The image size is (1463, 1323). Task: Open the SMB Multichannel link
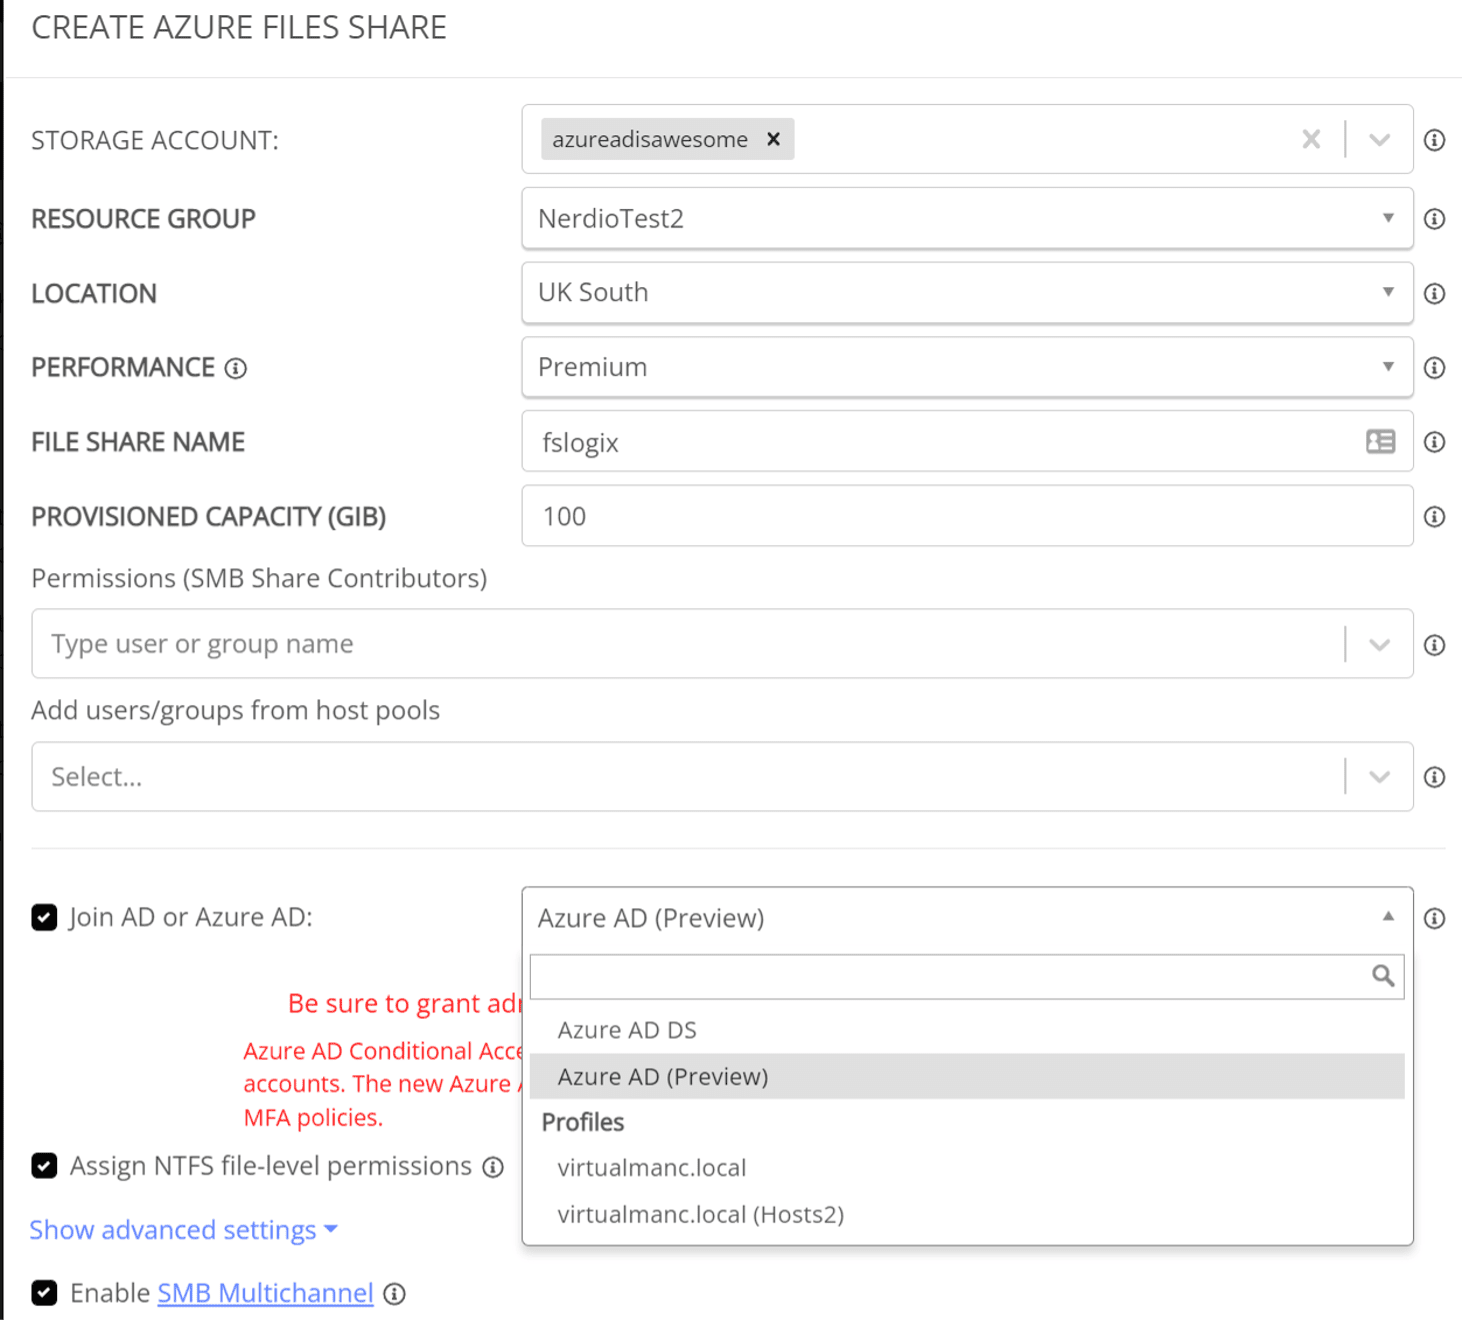[265, 1293]
